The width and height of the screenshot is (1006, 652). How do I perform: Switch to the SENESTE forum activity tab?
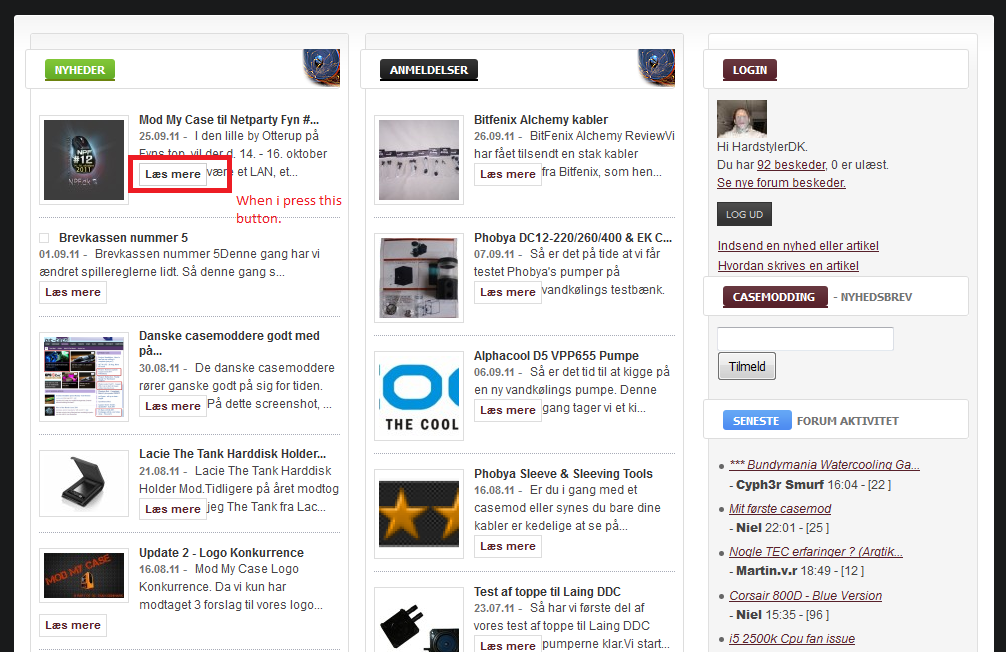(x=757, y=421)
